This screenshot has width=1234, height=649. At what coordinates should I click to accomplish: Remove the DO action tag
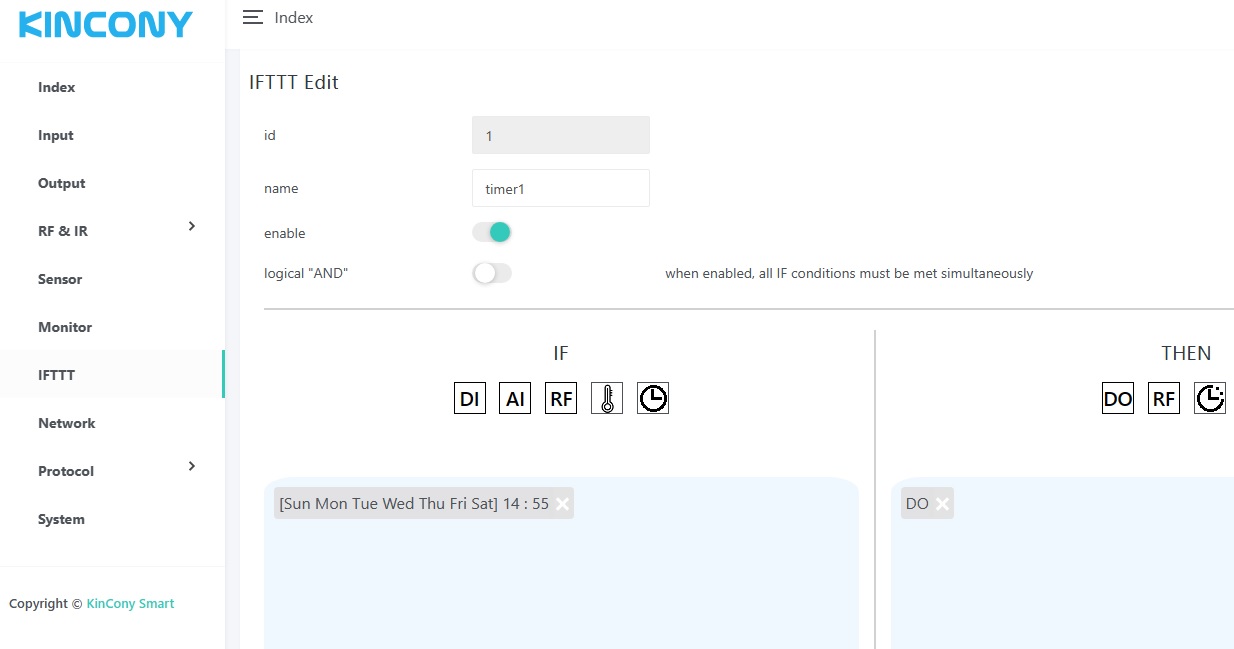(942, 504)
